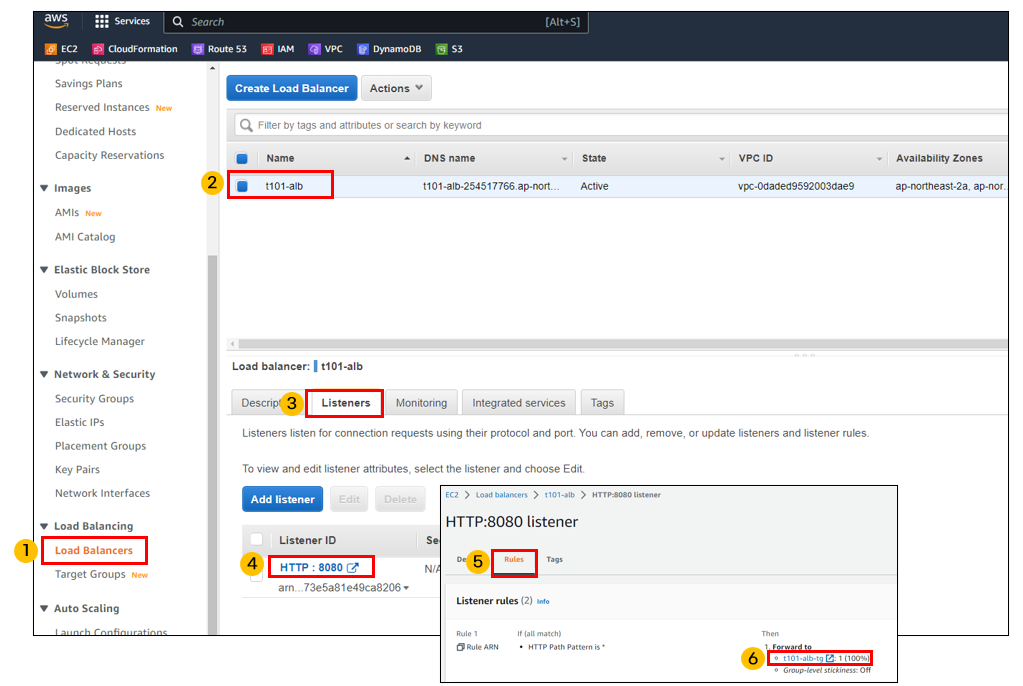Image resolution: width=1023 pixels, height=686 pixels.
Task: Open the DNS name column dropdown arrow
Action: coord(564,159)
